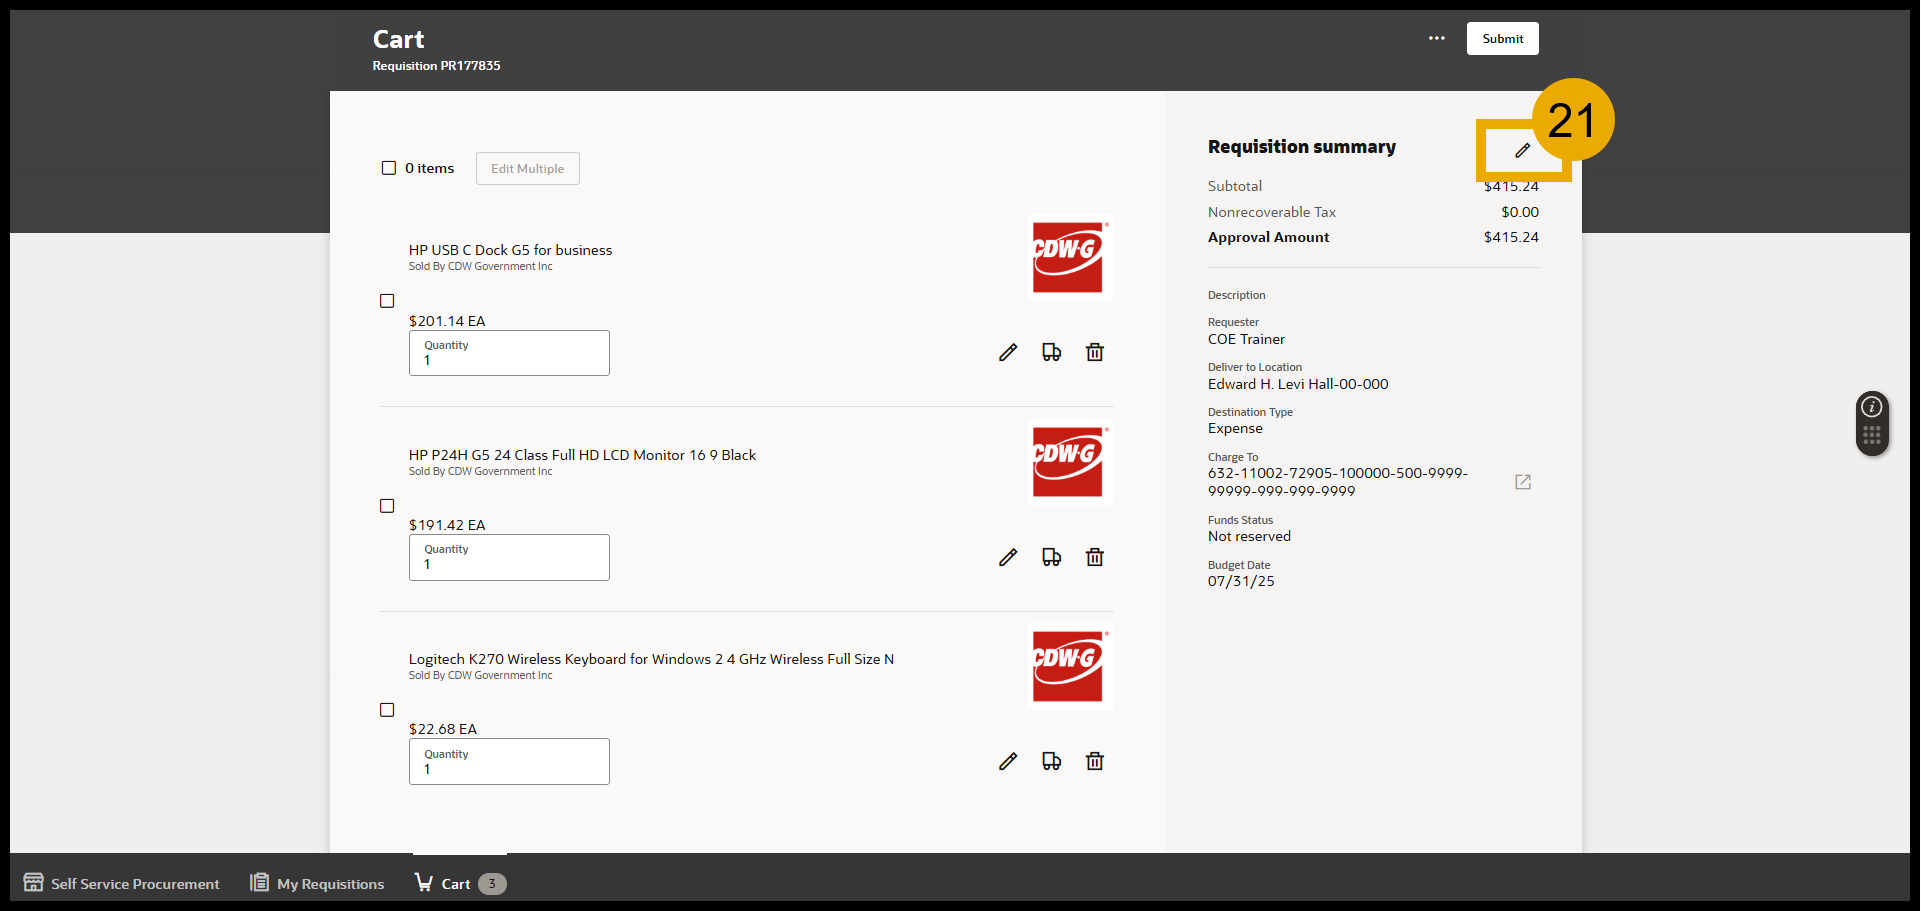This screenshot has width=1921, height=911.
Task: Remove the Logitech K270 keyboard from cart
Action: coord(1094,761)
